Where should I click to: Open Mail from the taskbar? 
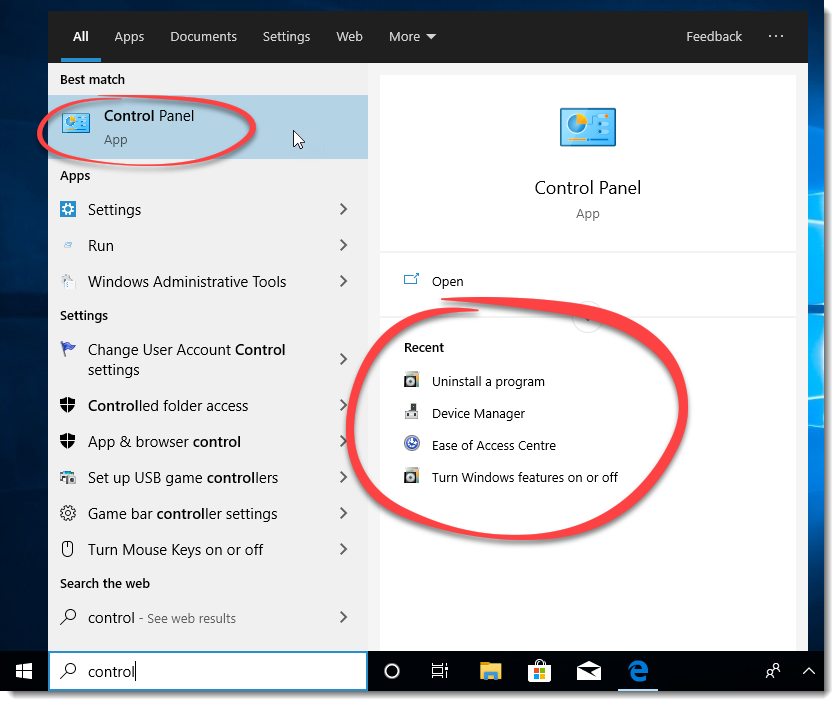(589, 671)
